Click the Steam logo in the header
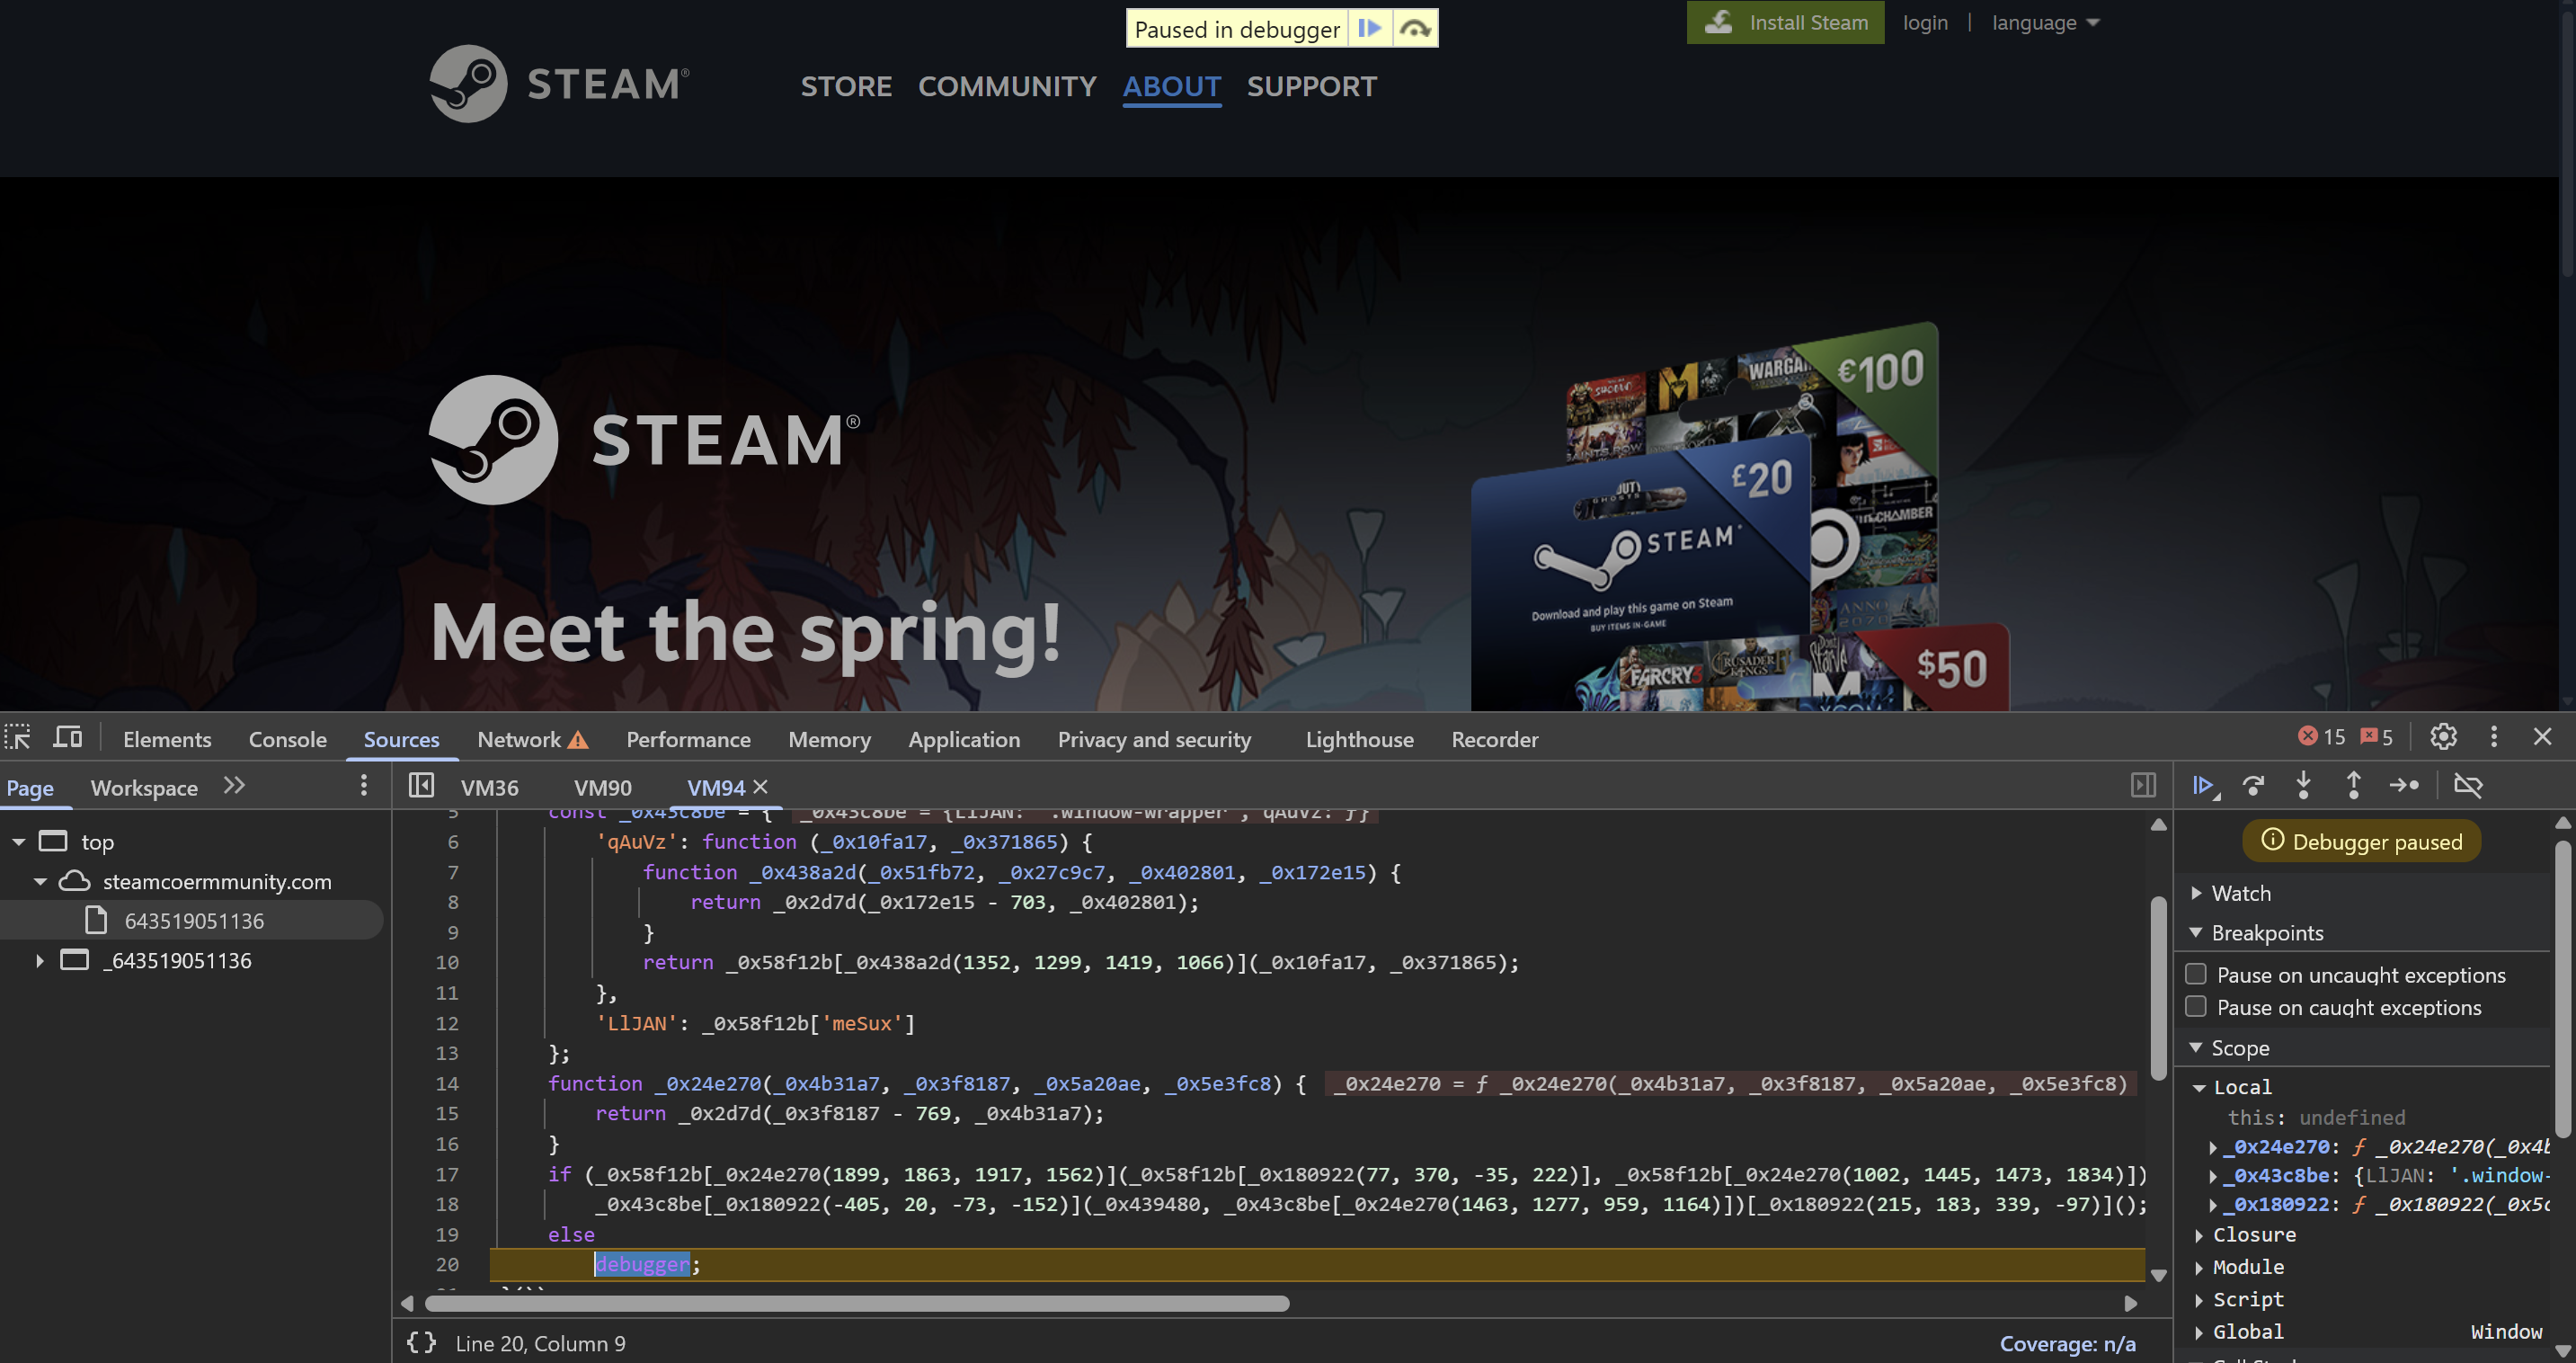Image resolution: width=2576 pixels, height=1363 pixels. click(559, 83)
